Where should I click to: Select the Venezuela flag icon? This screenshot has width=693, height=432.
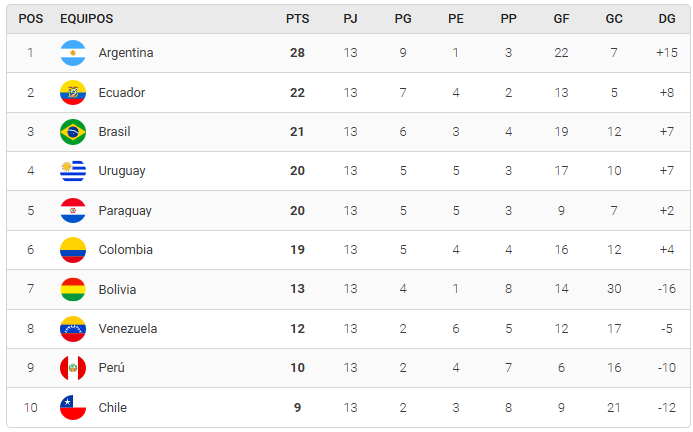coord(73,329)
